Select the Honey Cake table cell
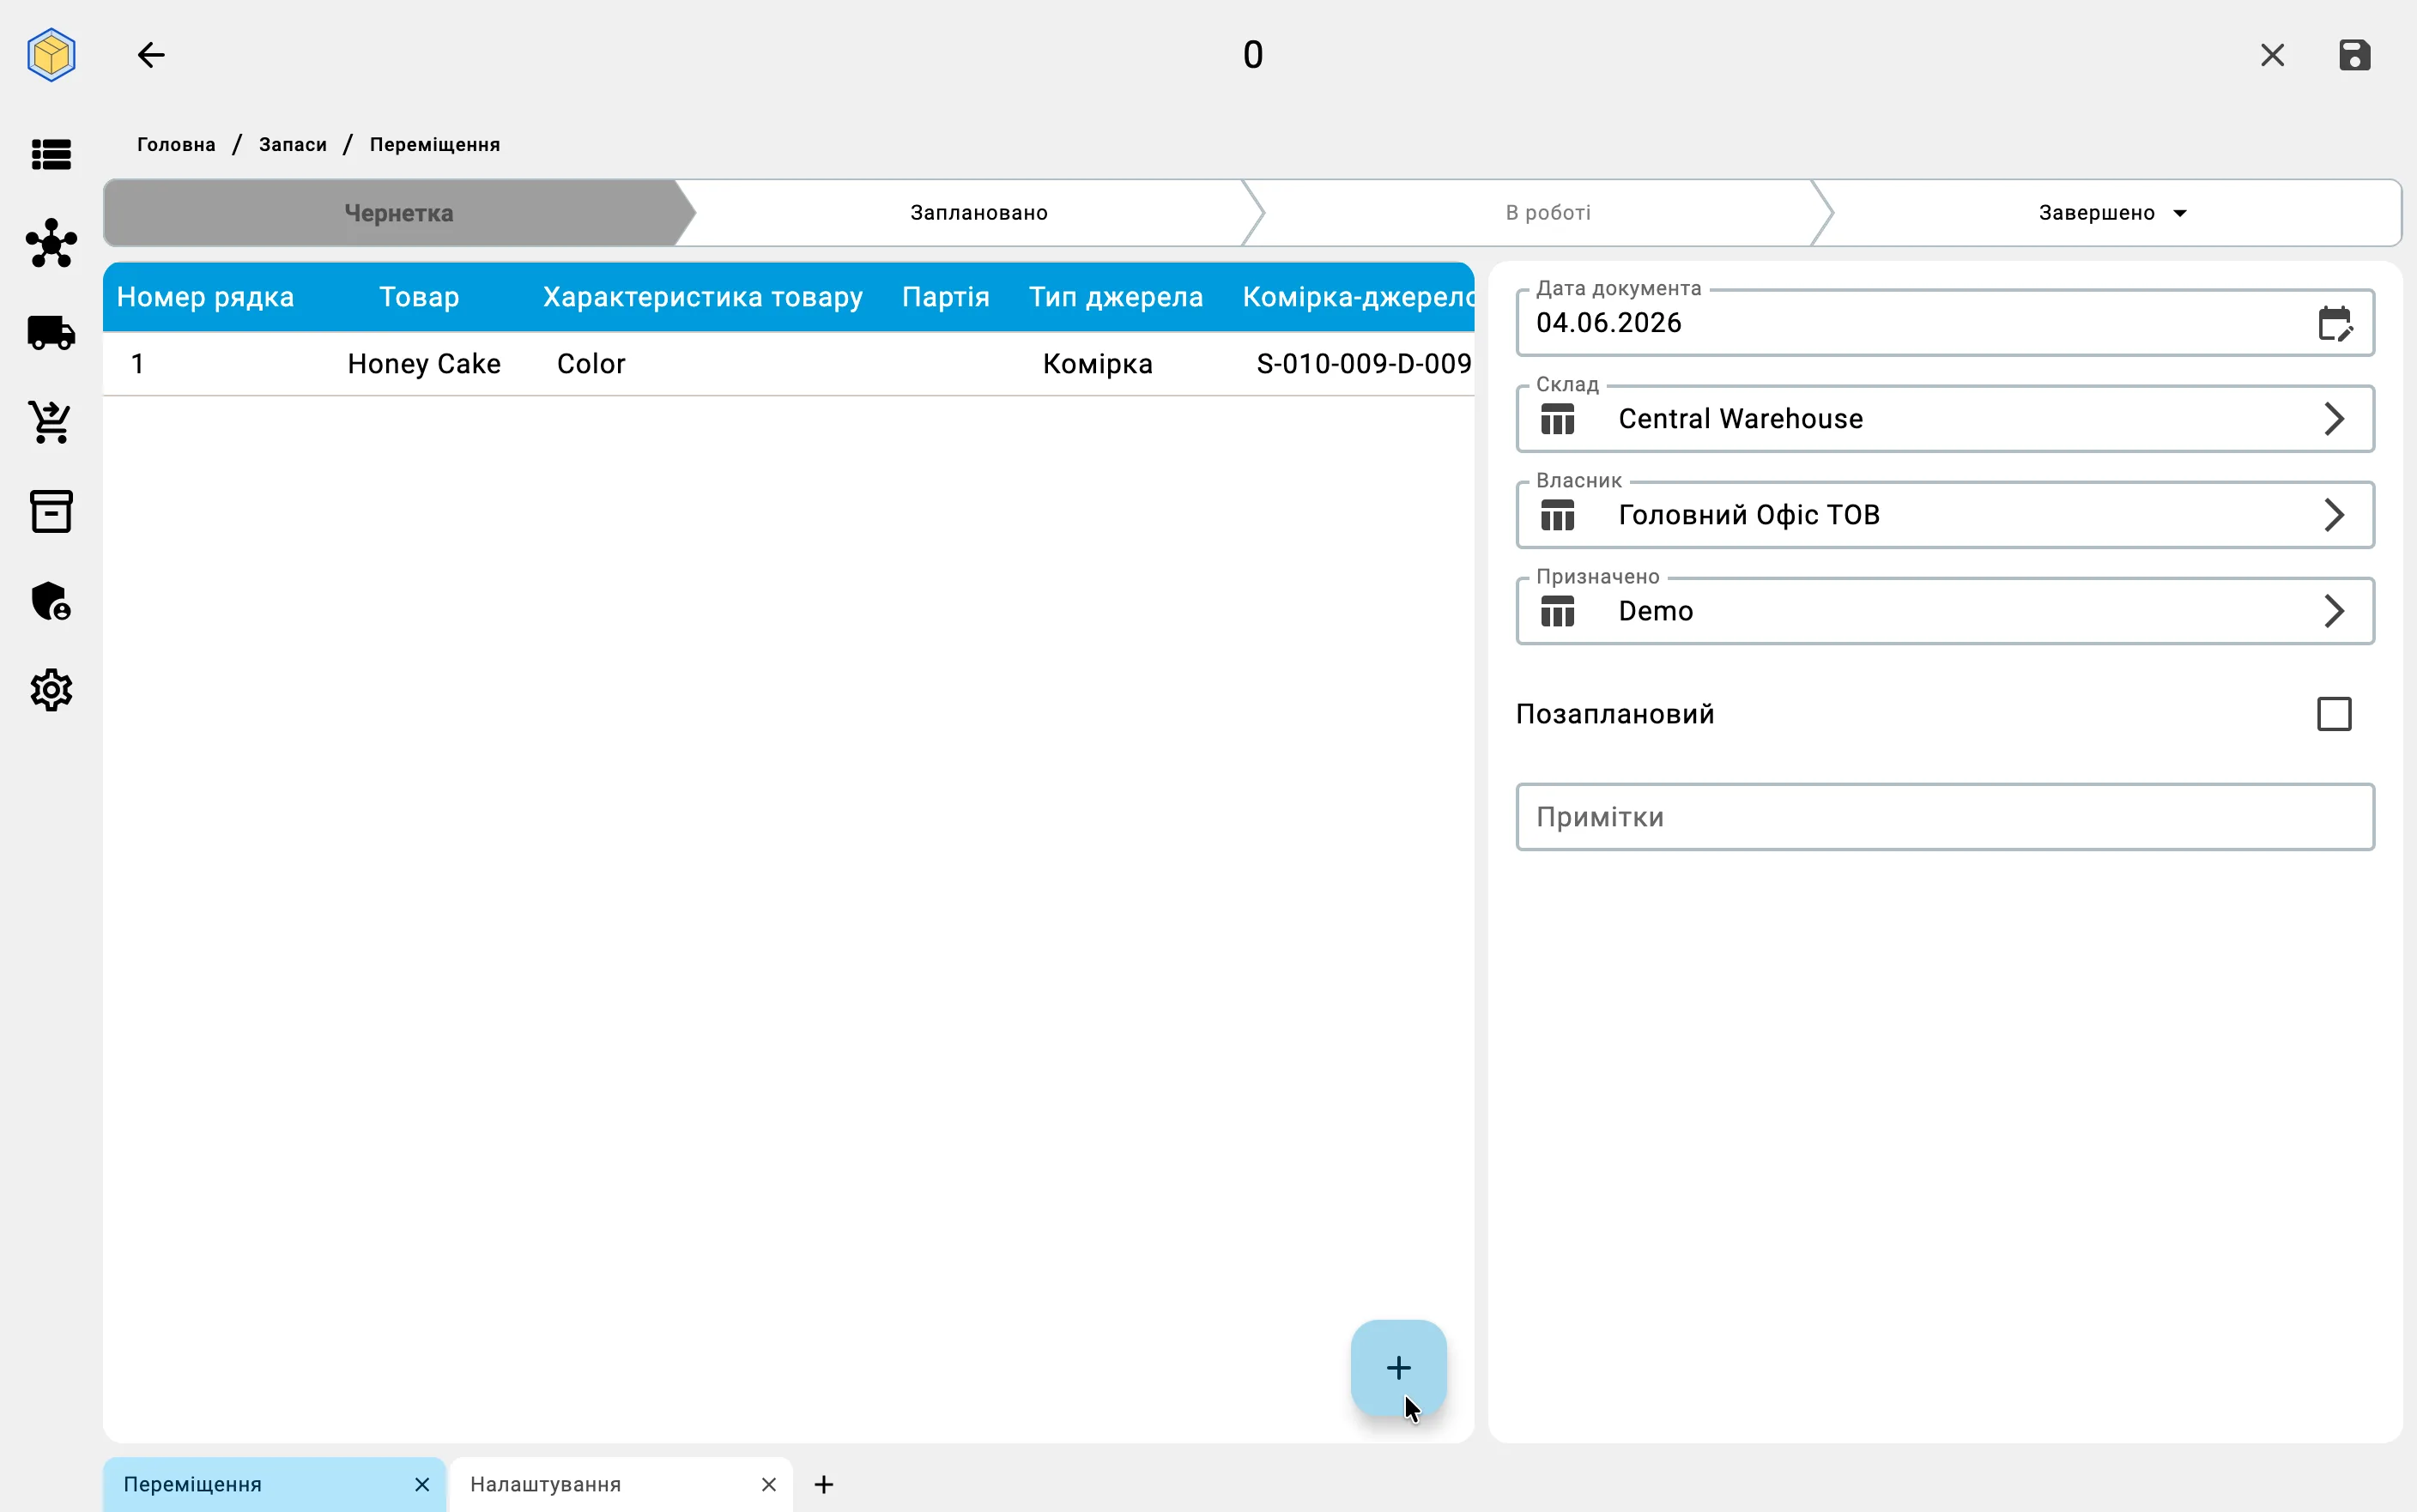Screen dimensions: 2417x1512 pos(424,364)
